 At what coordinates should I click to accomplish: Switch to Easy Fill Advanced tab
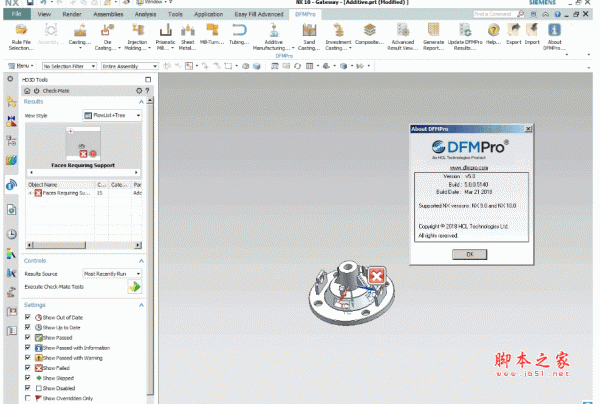pos(259,14)
